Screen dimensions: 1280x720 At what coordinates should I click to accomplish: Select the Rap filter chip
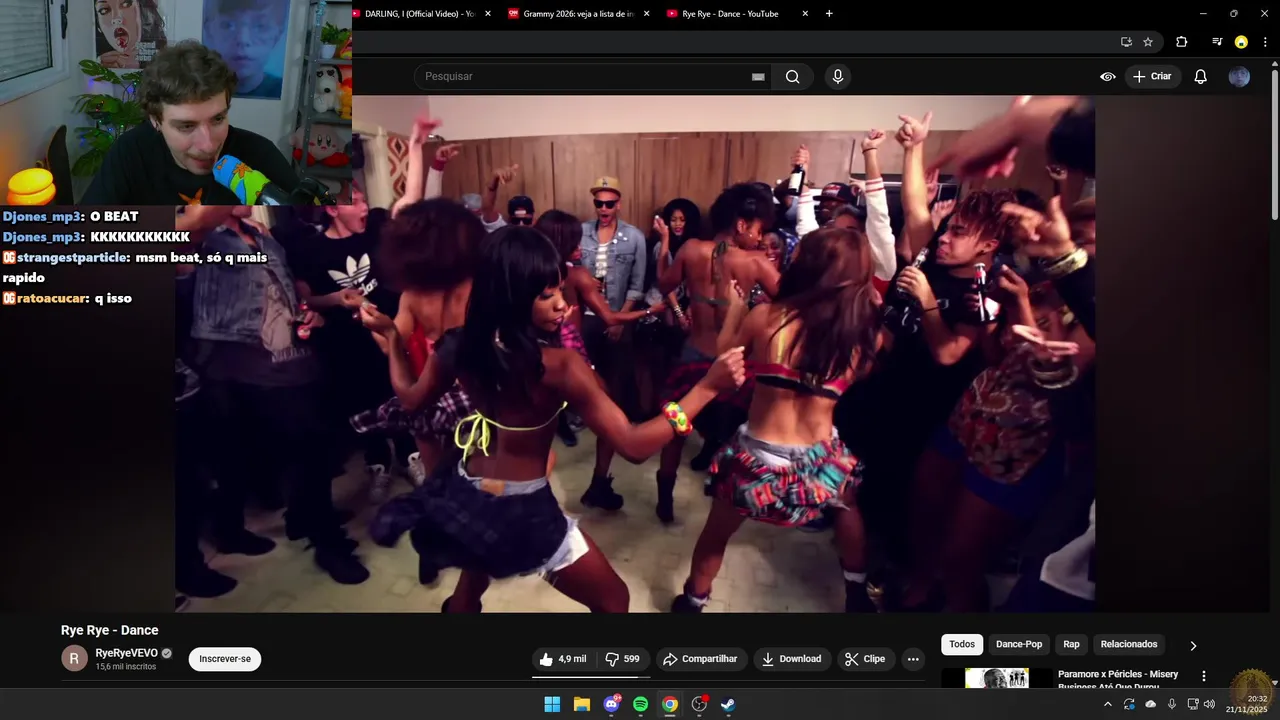click(x=1072, y=645)
